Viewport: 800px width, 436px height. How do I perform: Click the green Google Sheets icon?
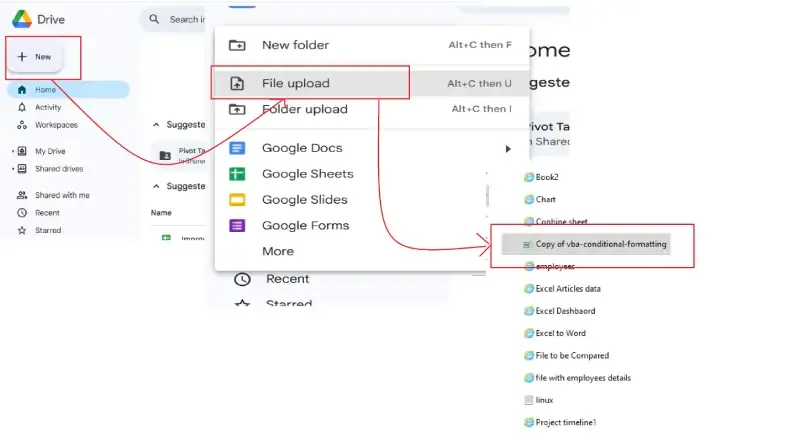237,174
